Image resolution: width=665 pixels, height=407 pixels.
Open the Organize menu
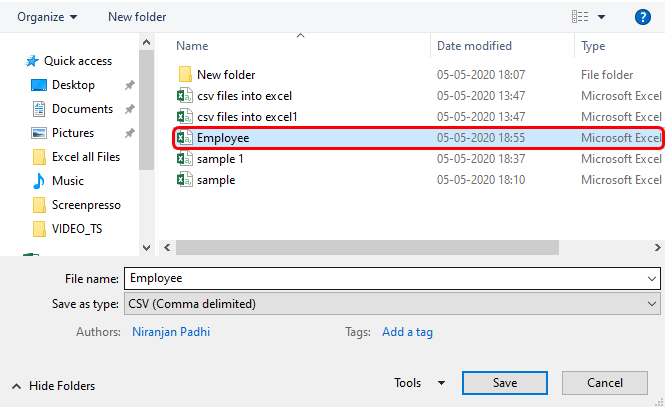point(48,17)
